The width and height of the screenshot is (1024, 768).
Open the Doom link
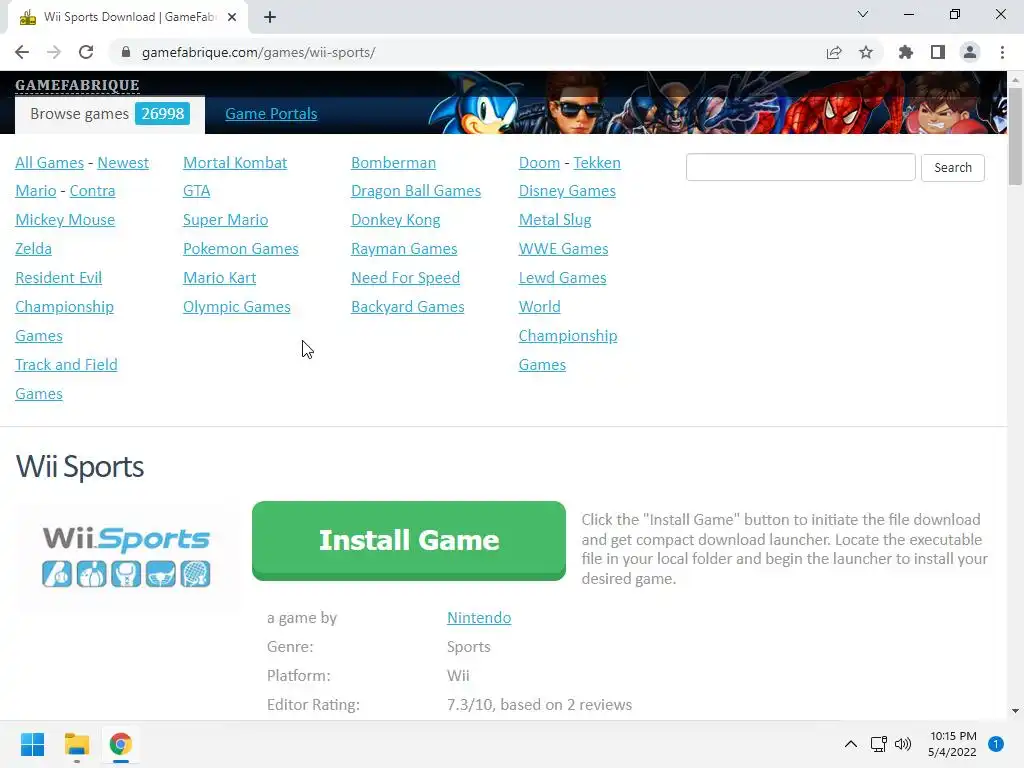tap(539, 163)
